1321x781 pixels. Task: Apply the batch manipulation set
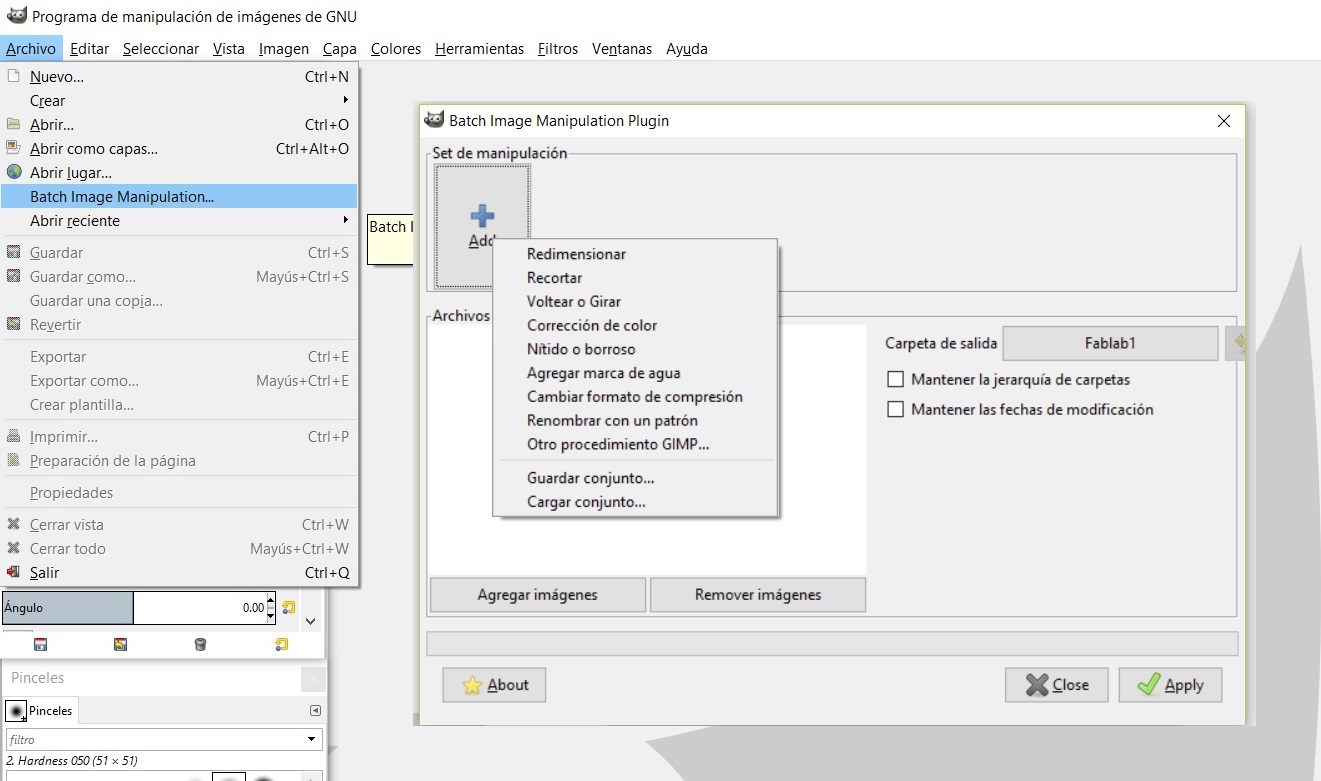coord(1170,685)
